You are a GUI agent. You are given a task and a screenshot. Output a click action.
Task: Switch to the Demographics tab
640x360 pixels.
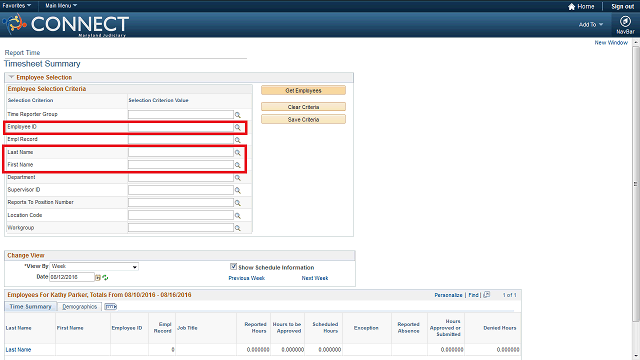point(80,307)
